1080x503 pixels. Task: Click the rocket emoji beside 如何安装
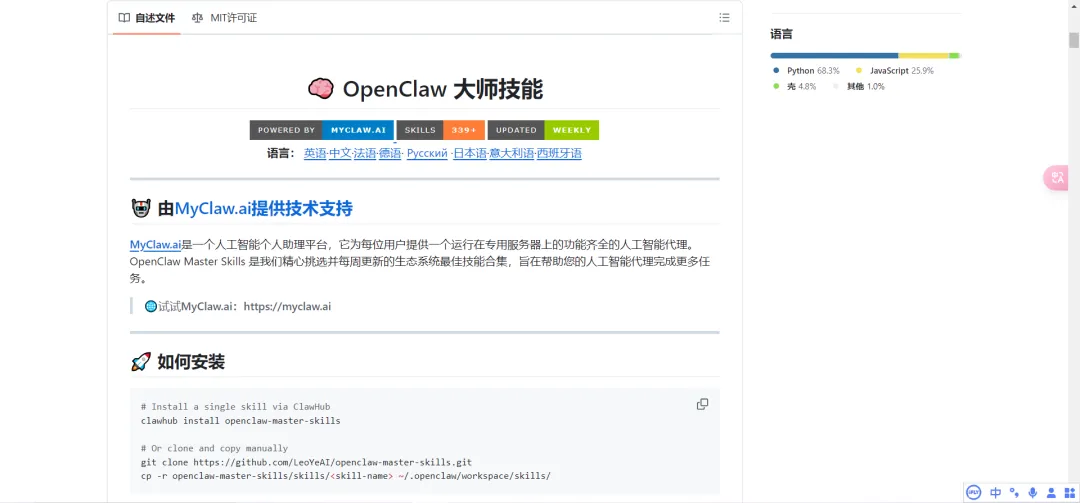pyautogui.click(x=141, y=361)
